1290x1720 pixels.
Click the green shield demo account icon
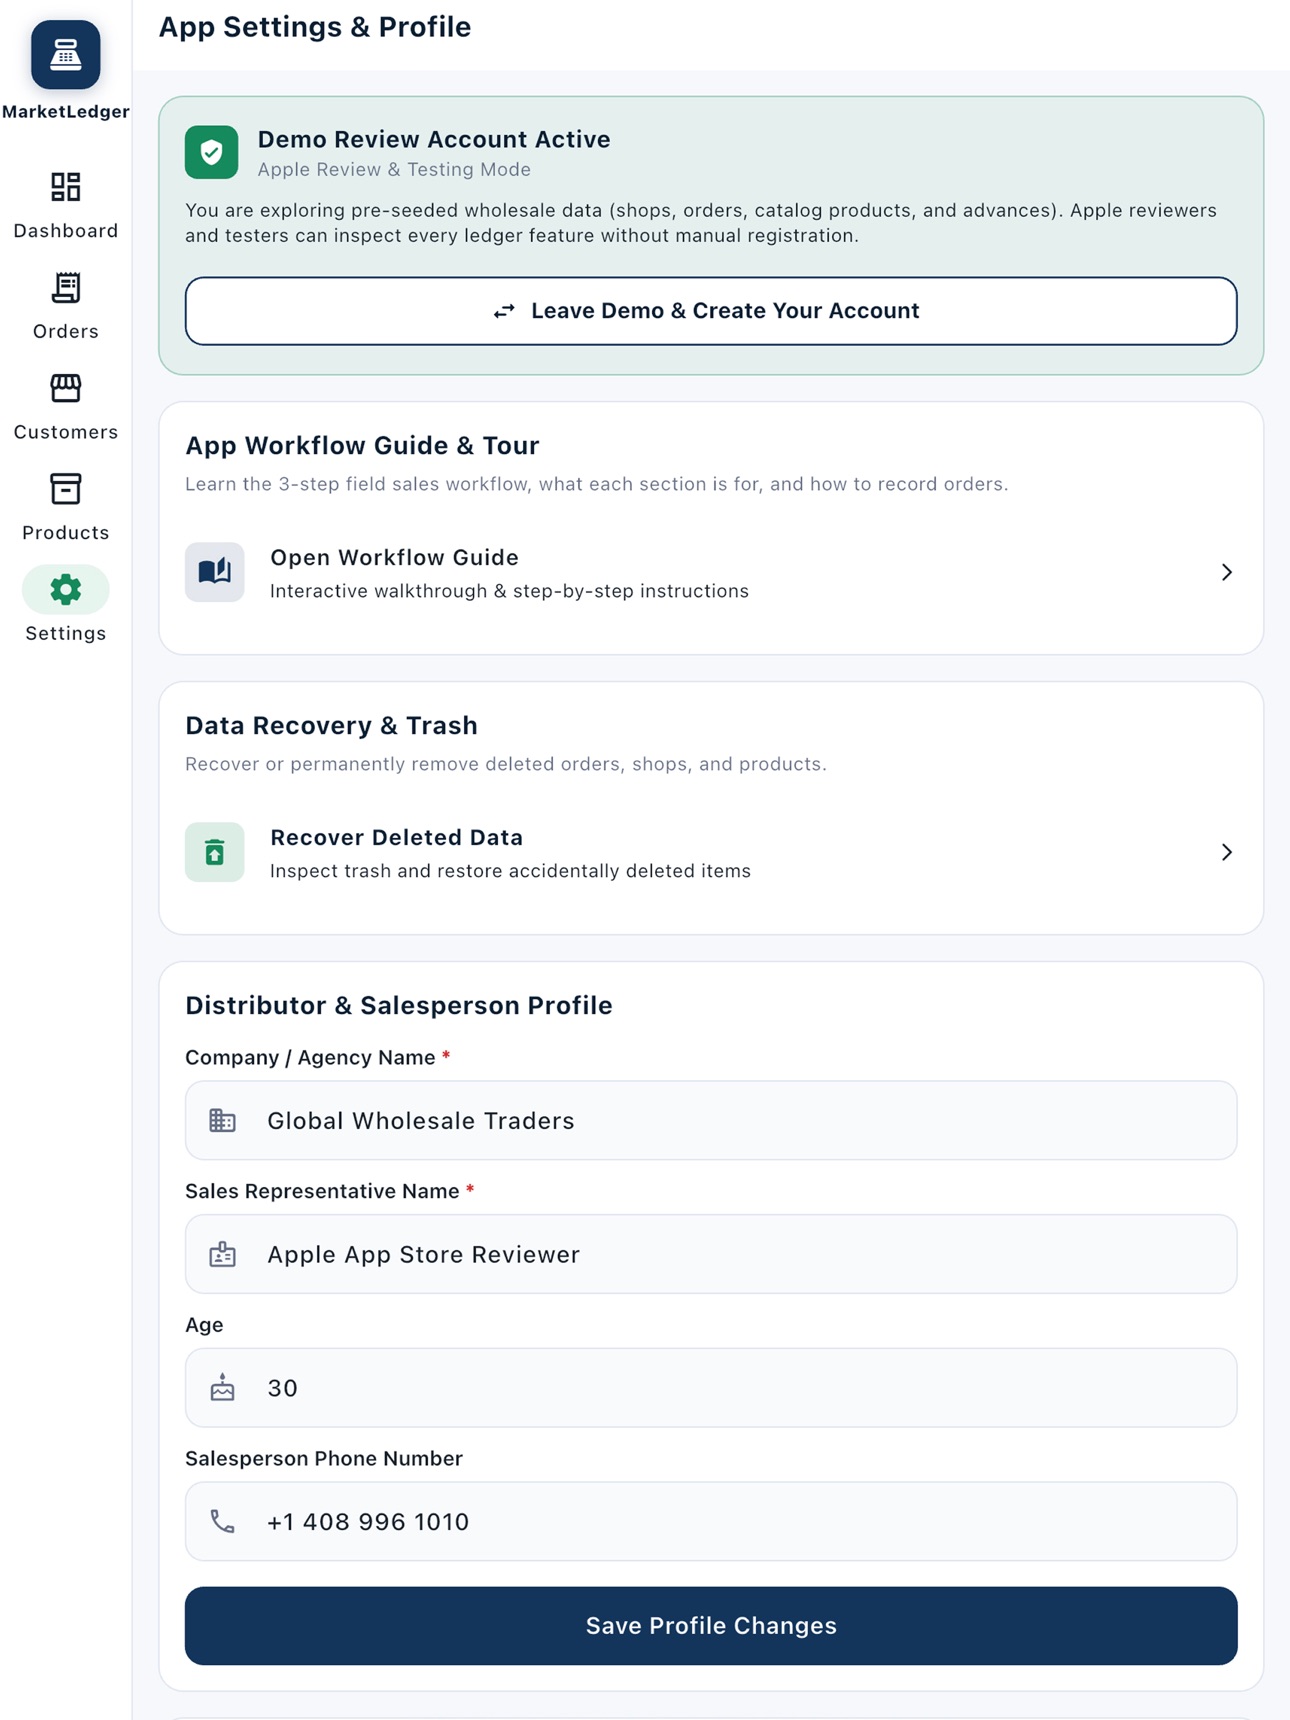[x=212, y=152]
